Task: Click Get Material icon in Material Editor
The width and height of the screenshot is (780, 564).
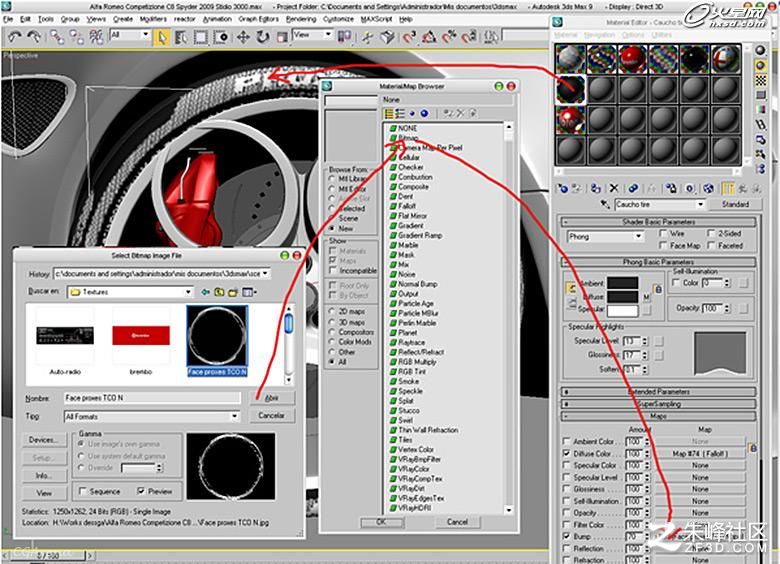Action: pyautogui.click(x=563, y=188)
